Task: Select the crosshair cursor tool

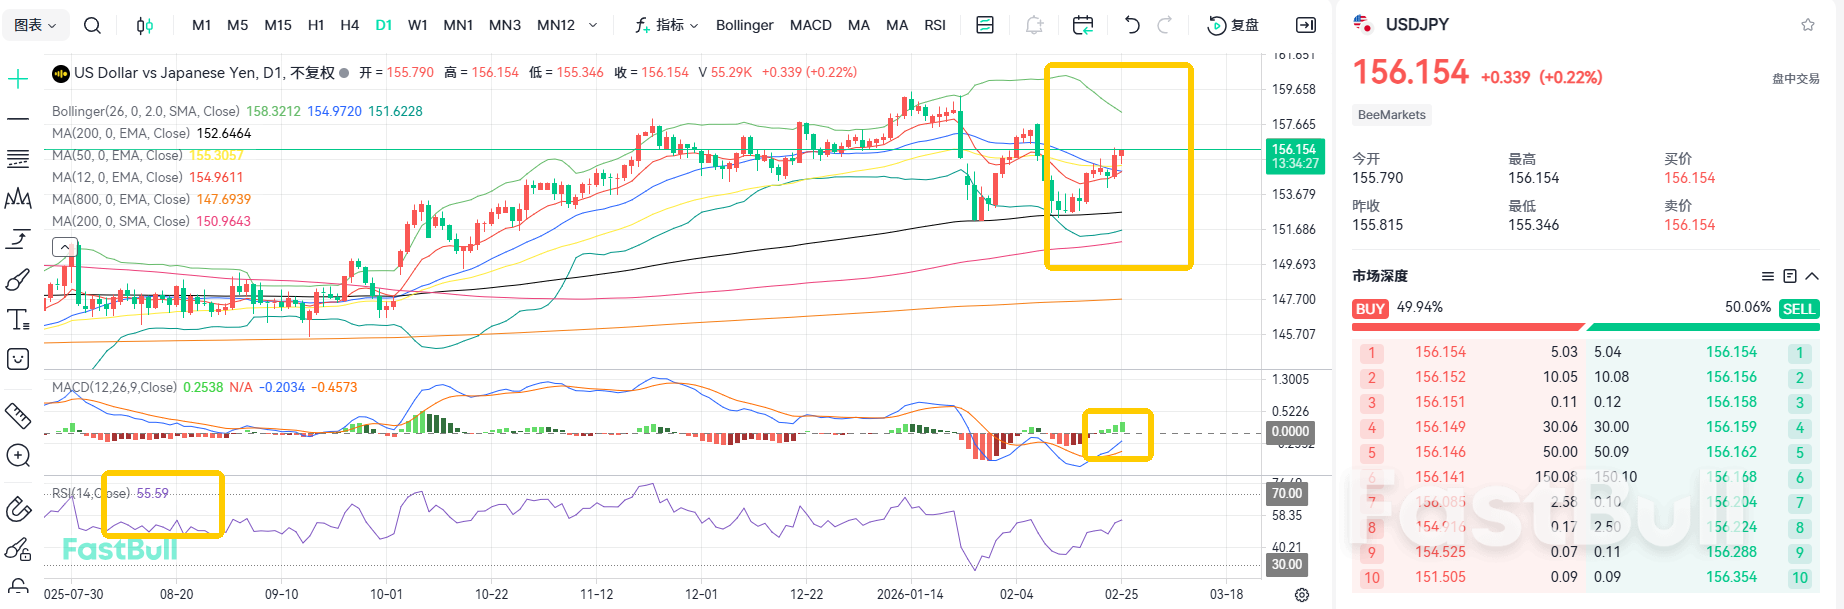Action: (18, 79)
